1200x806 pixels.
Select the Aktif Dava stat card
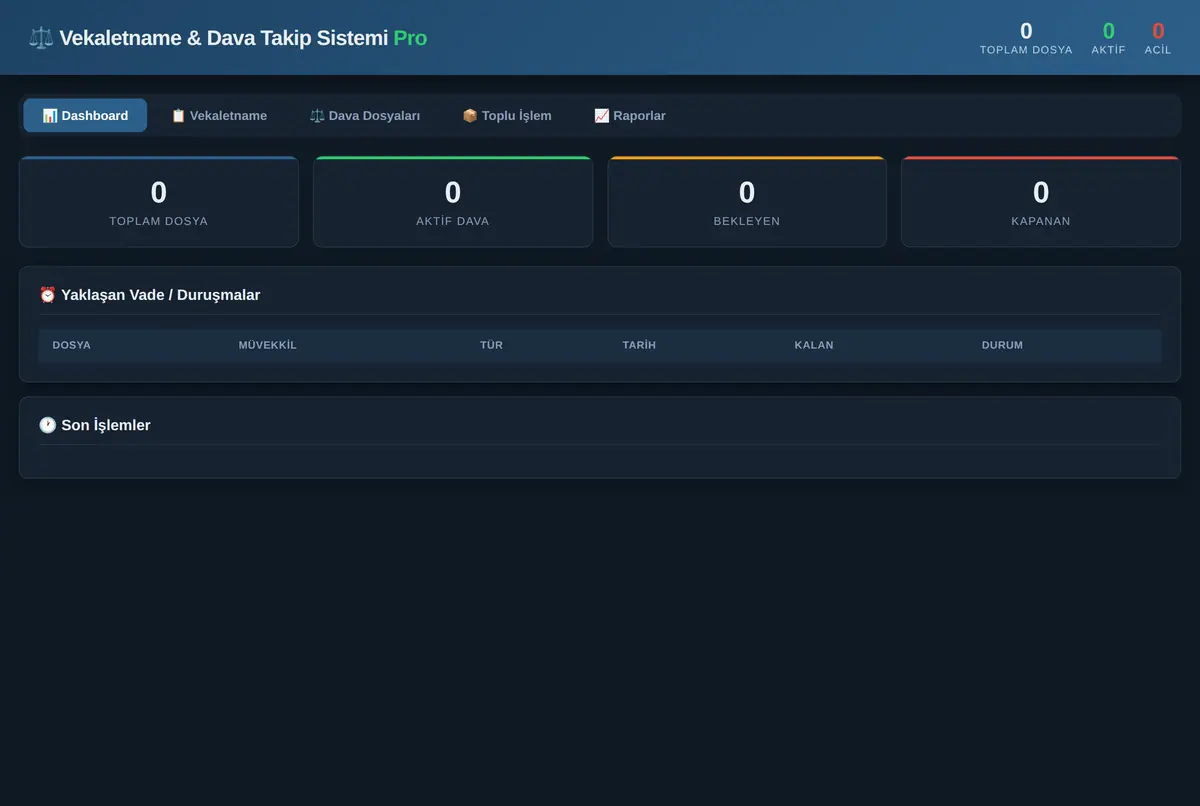453,202
